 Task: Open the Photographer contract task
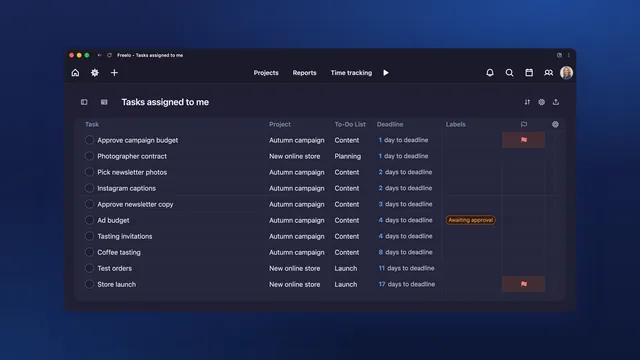coord(132,156)
